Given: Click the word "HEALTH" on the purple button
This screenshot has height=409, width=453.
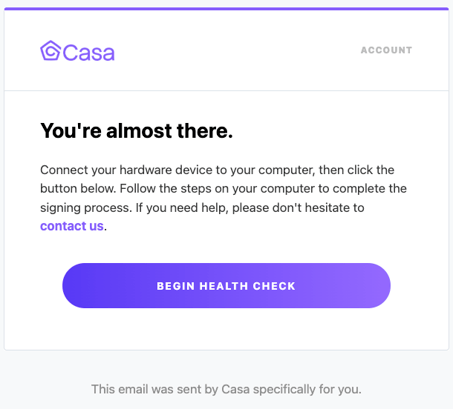Looking at the screenshot, I should [x=224, y=286].
